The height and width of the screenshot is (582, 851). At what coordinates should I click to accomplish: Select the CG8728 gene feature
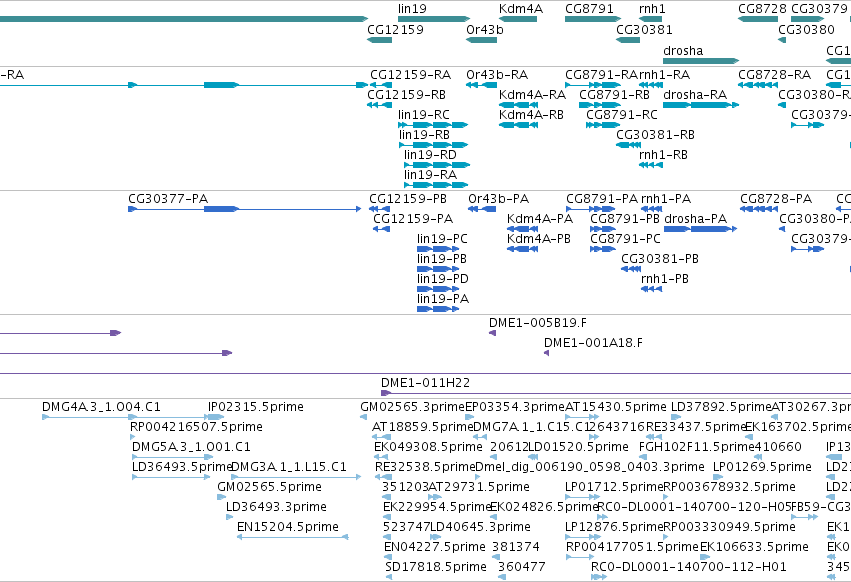point(758,19)
